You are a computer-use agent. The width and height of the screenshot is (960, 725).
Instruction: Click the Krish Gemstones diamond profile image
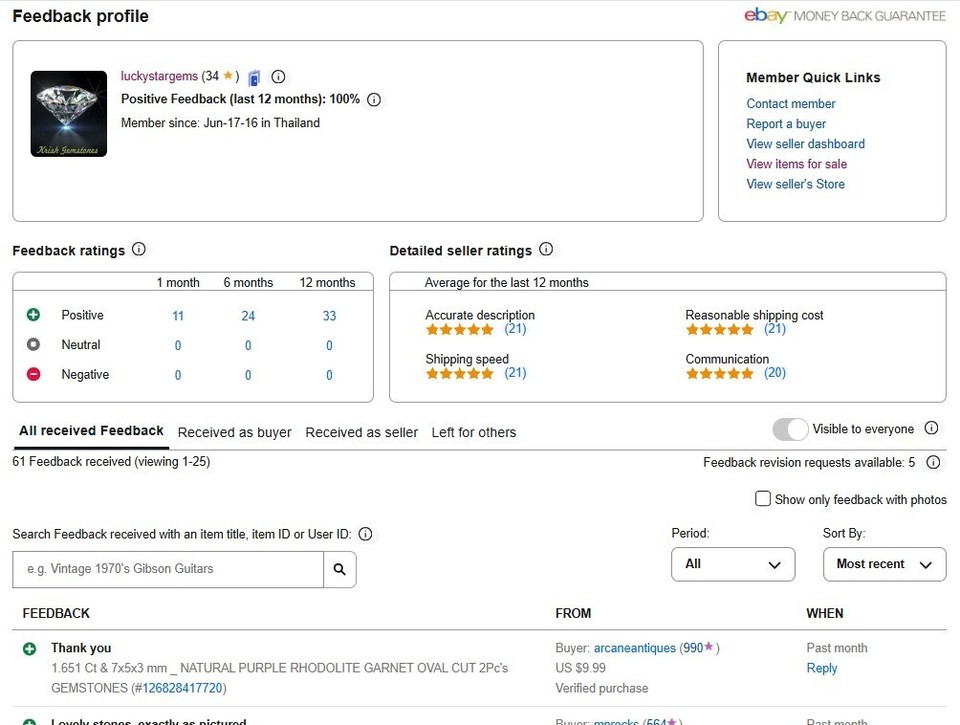[x=69, y=113]
